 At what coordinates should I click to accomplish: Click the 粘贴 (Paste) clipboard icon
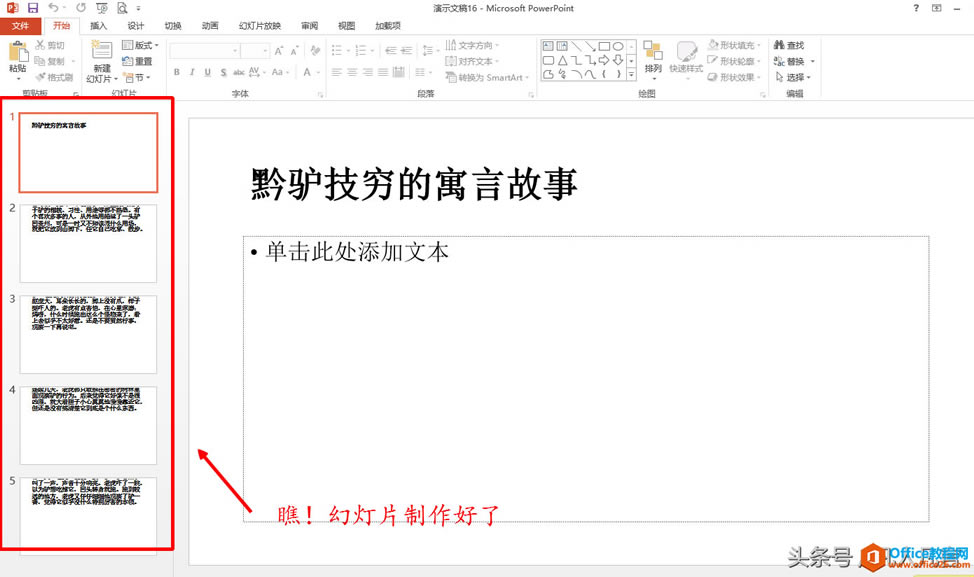[18, 52]
